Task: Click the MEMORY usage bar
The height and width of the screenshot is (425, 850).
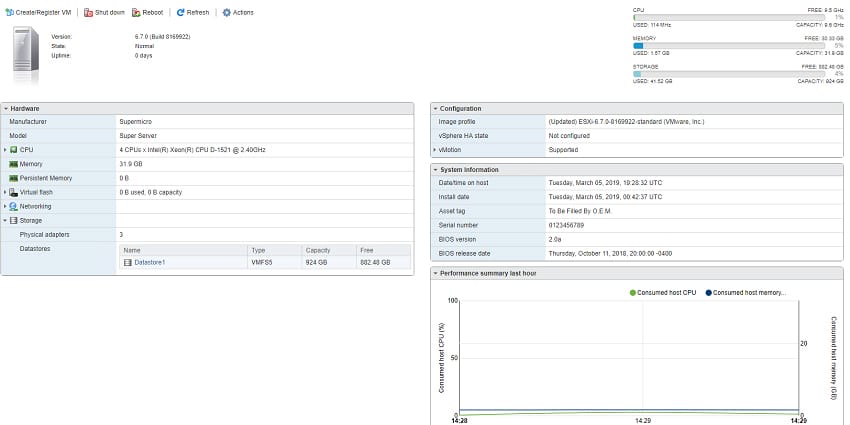Action: pos(729,46)
